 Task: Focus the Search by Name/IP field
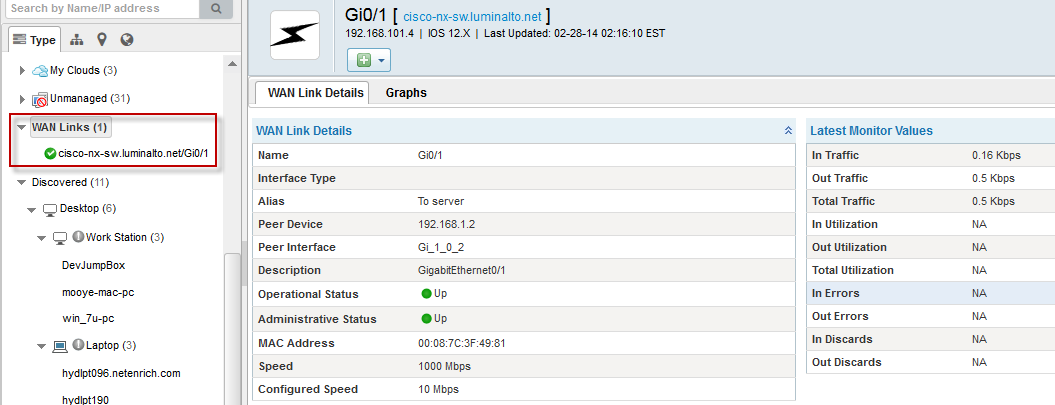click(x=100, y=8)
